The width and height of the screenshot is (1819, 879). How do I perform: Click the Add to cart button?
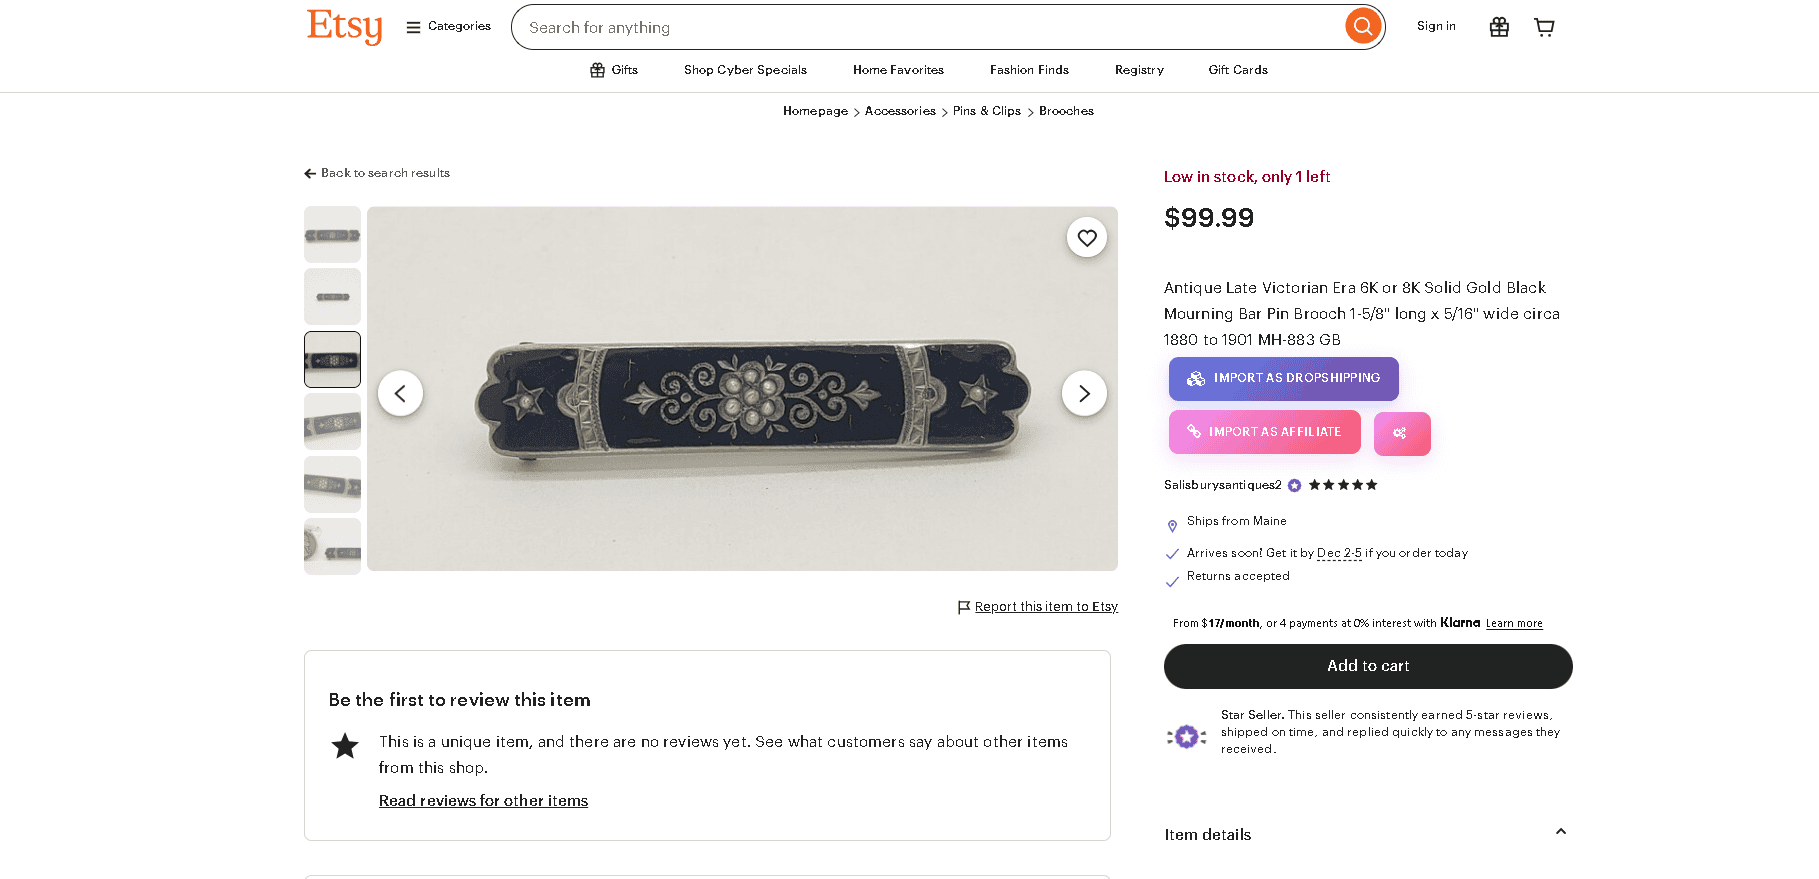point(1367,666)
